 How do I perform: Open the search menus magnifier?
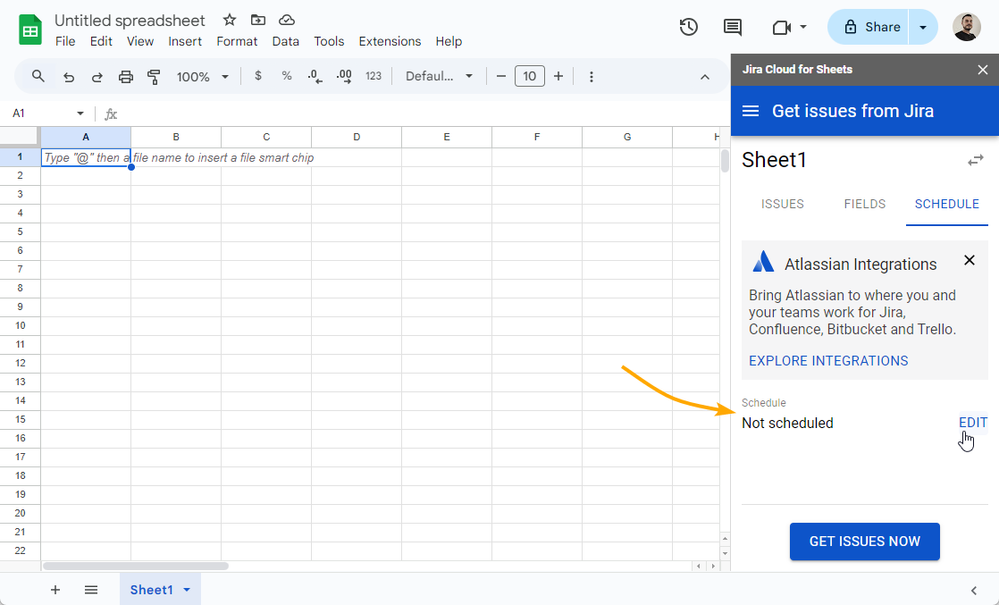click(x=38, y=76)
